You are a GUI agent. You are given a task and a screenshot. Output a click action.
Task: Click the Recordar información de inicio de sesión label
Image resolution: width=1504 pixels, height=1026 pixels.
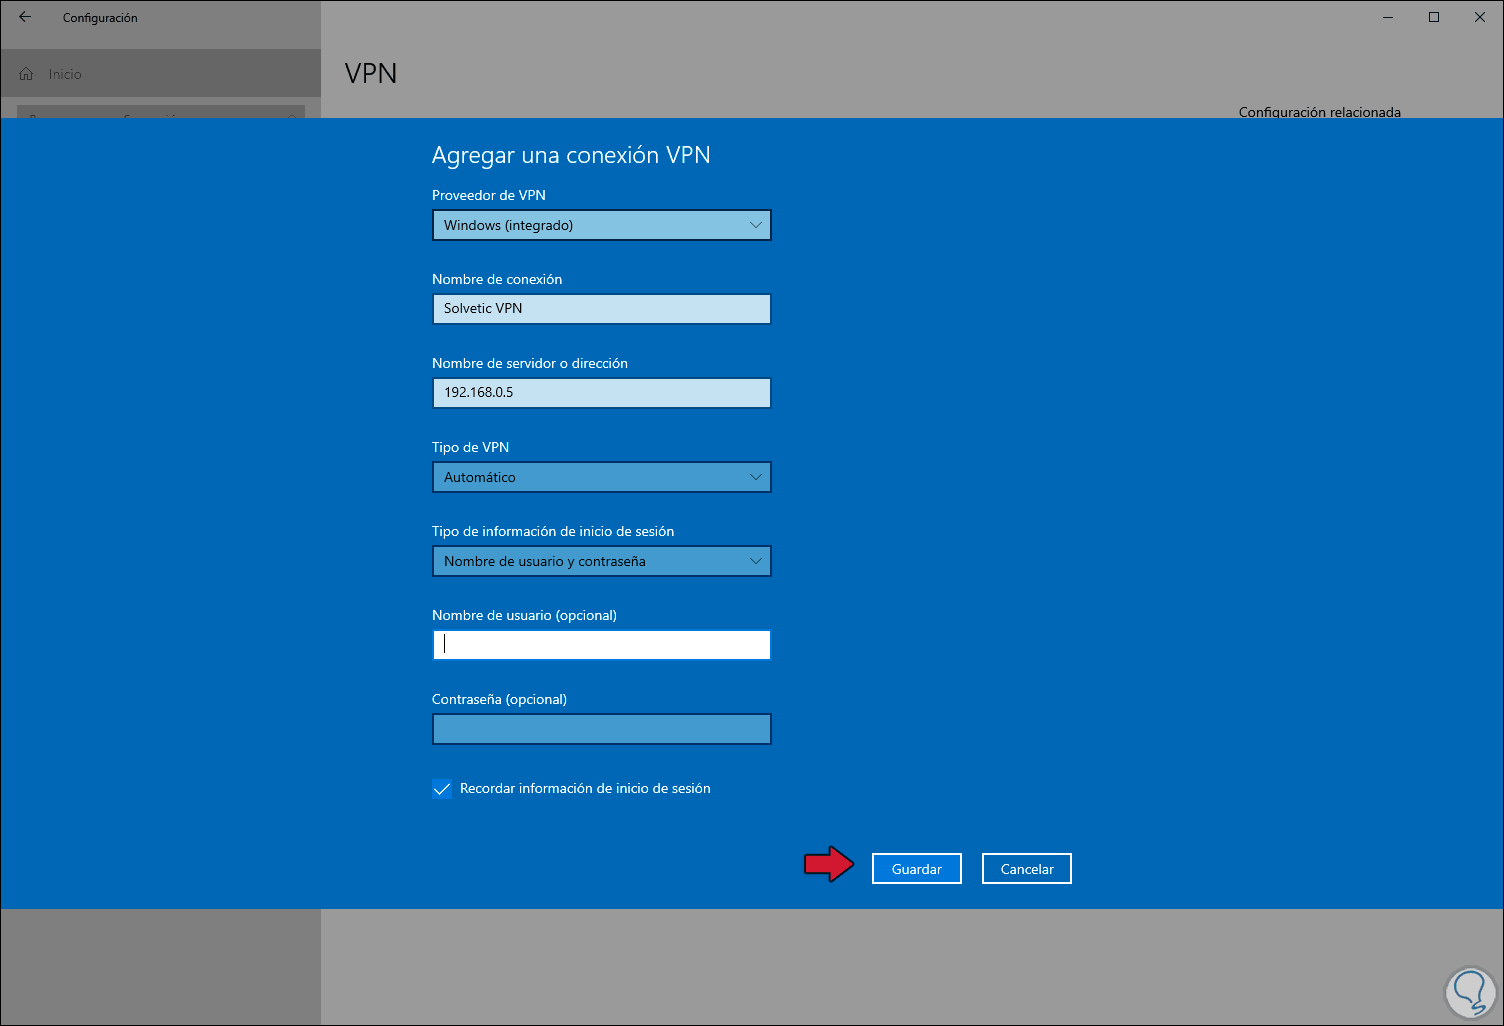[x=585, y=789]
